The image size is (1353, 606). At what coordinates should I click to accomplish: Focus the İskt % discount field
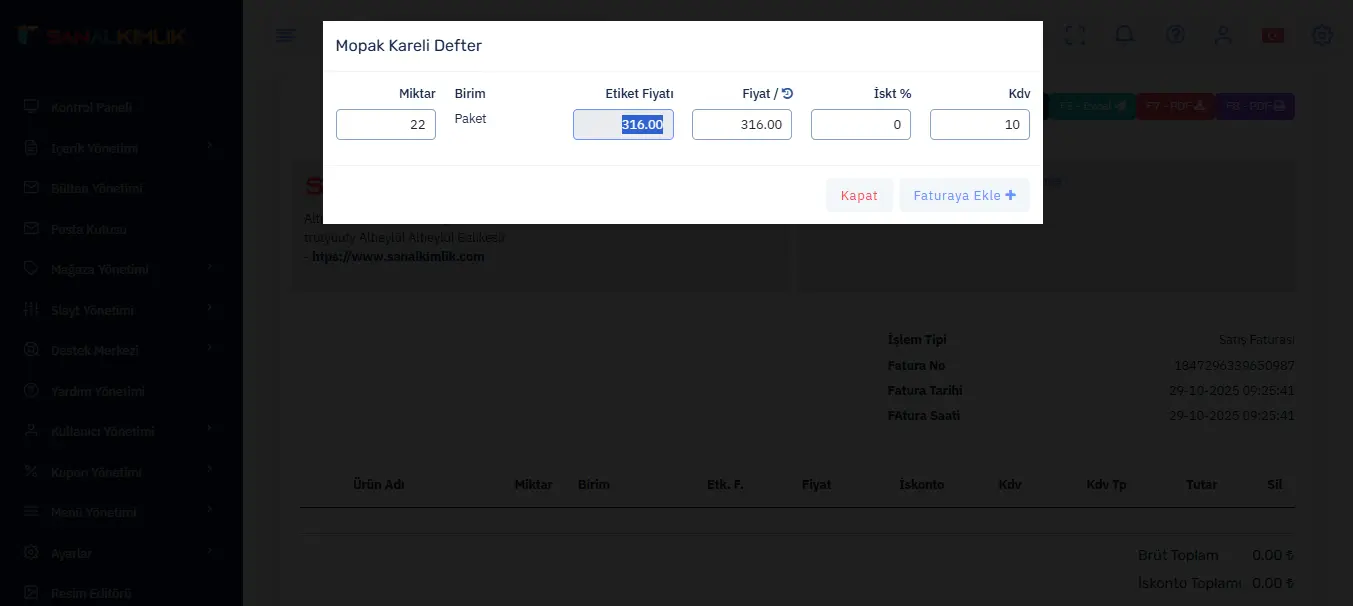pos(860,125)
